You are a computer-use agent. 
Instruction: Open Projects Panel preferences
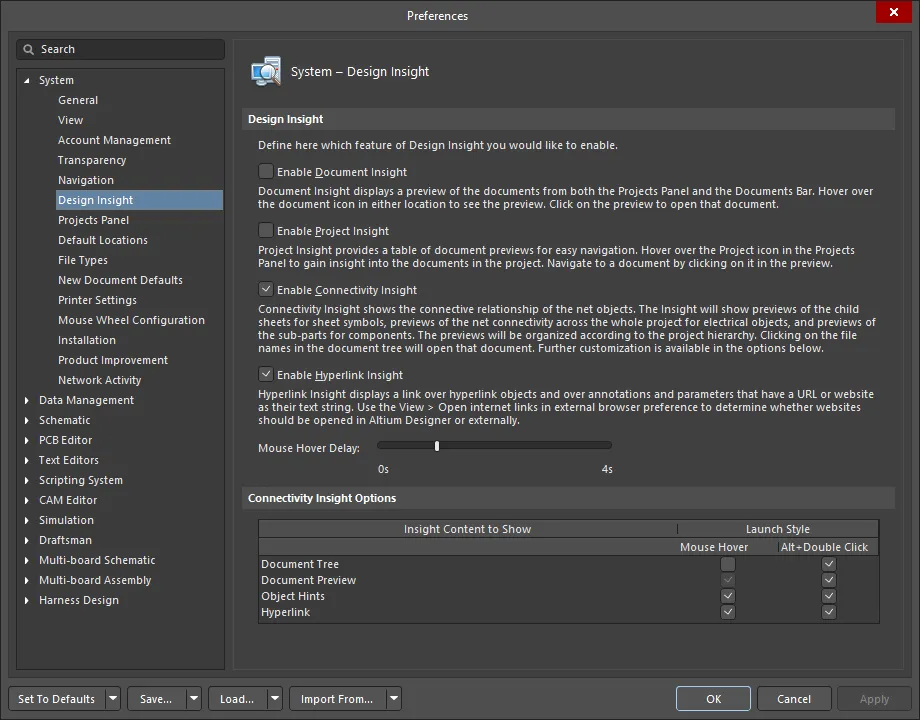click(93, 220)
